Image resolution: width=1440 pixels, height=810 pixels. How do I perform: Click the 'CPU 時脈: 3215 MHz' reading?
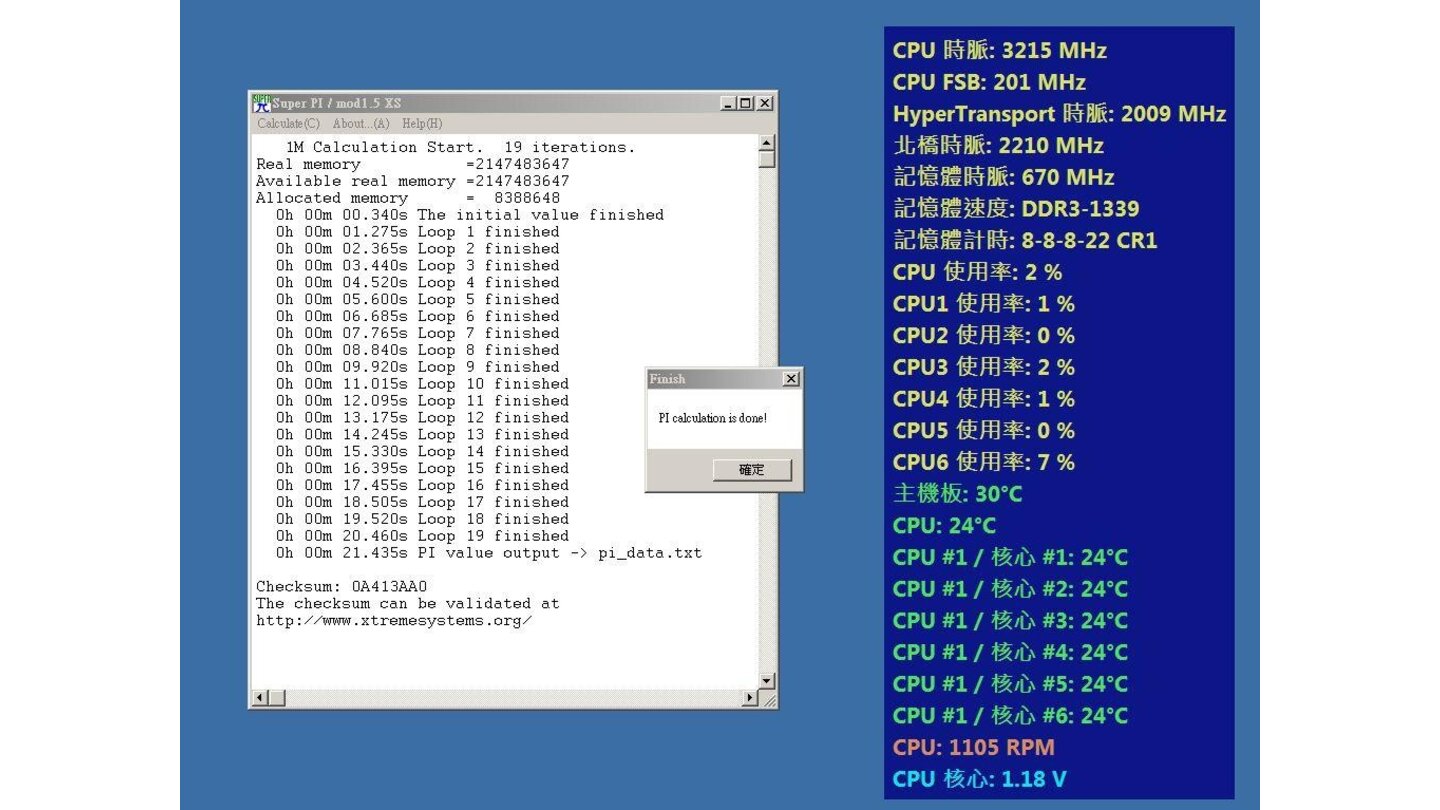click(x=1000, y=50)
